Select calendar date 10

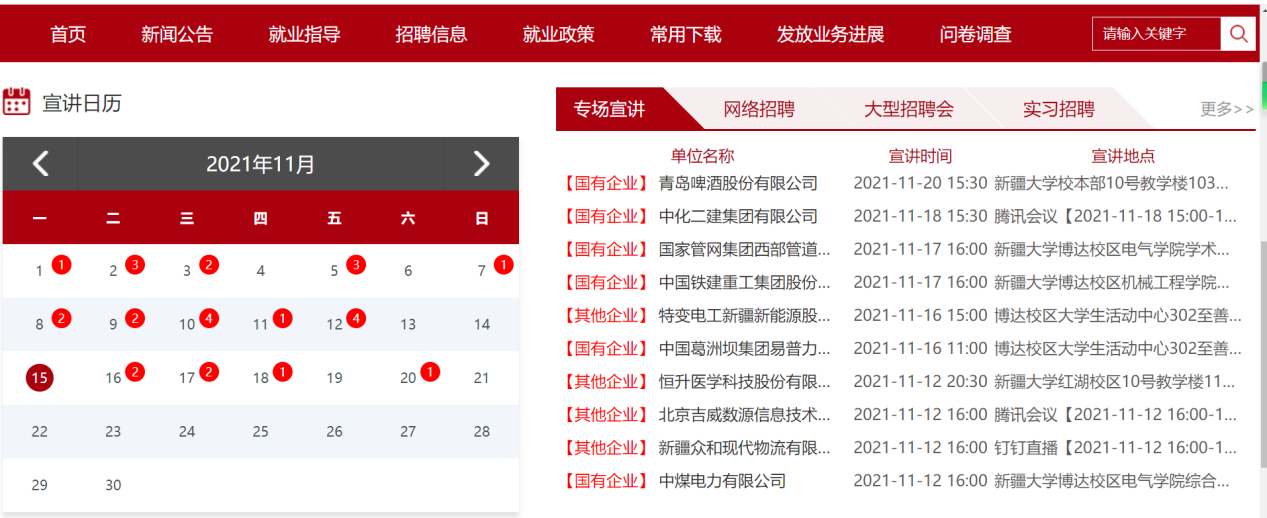187,324
